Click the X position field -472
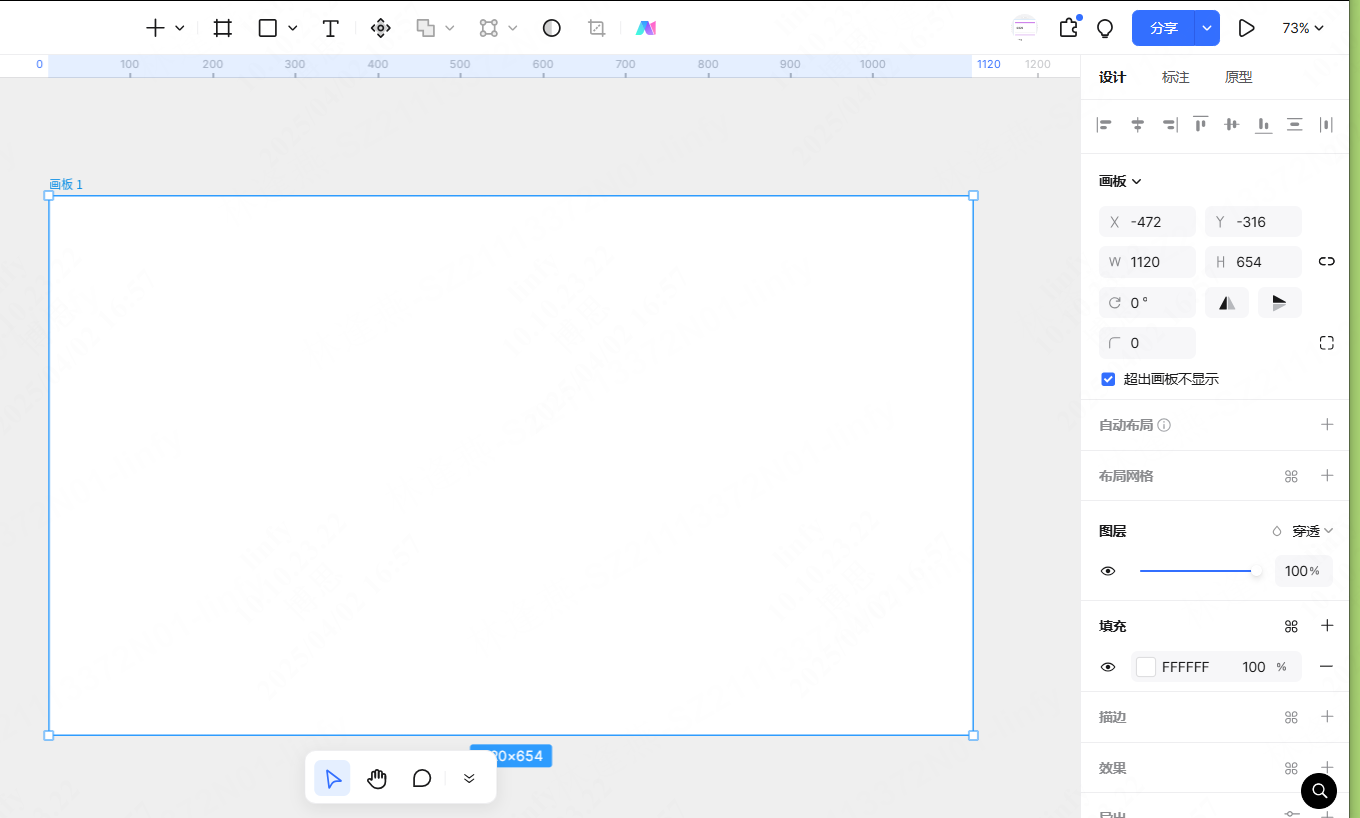Viewport: 1360px width, 818px height. tap(1147, 222)
